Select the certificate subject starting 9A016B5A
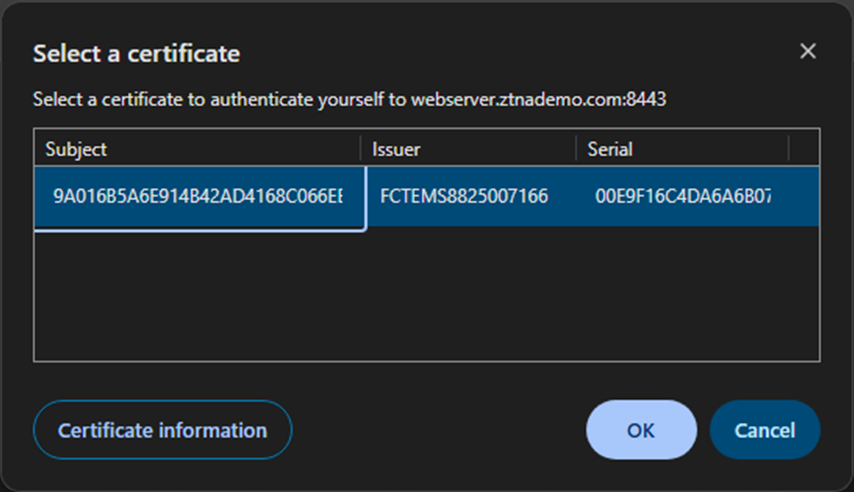This screenshot has width=854, height=492. point(197,196)
